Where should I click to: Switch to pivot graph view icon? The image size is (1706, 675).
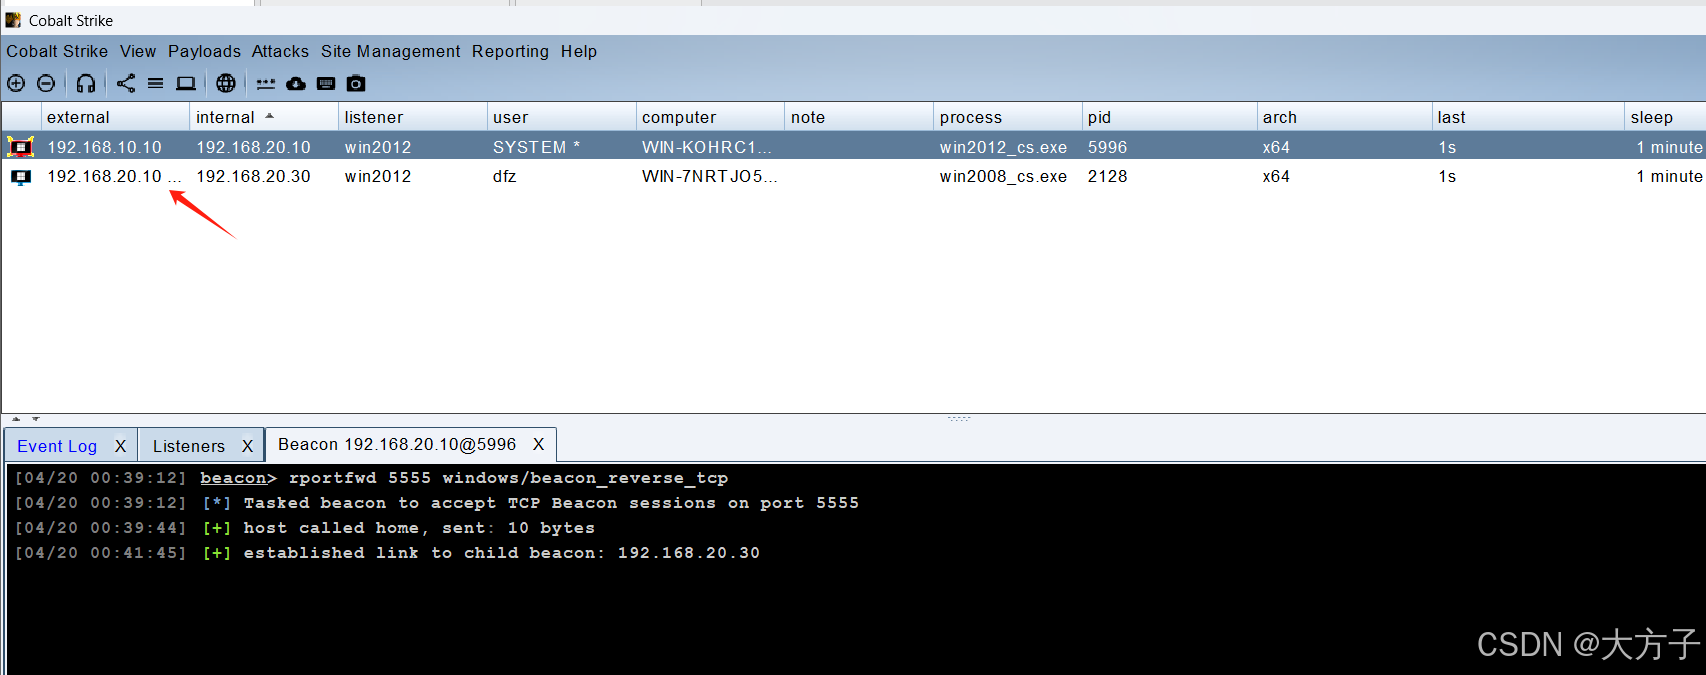pyautogui.click(x=126, y=84)
